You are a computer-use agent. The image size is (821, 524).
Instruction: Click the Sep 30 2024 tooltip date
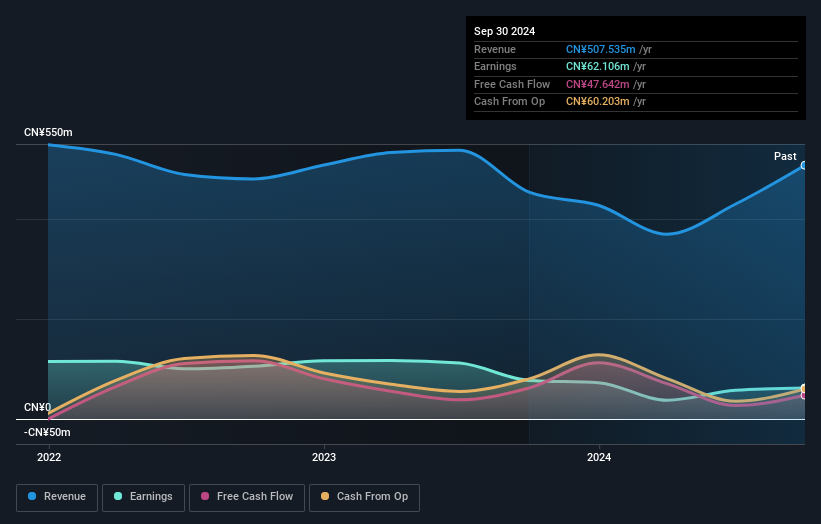tap(505, 31)
